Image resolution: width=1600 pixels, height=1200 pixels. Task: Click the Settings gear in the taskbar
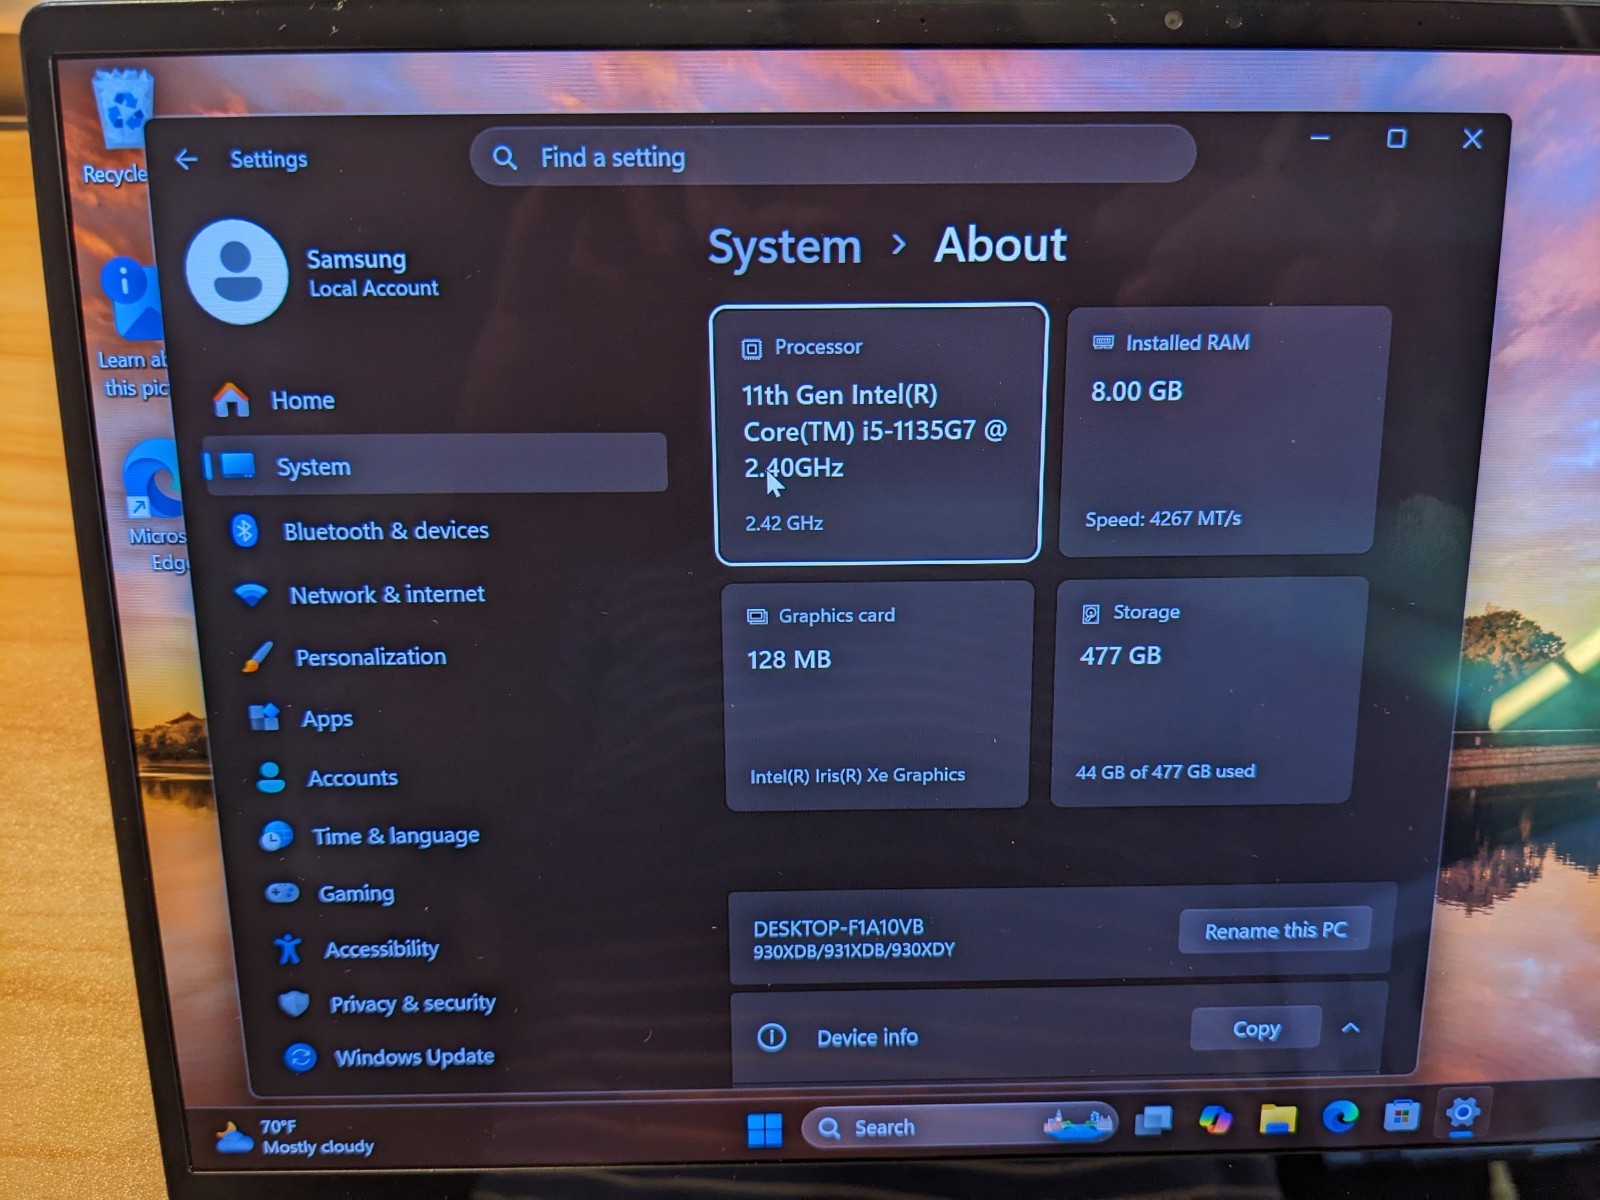pos(1462,1112)
